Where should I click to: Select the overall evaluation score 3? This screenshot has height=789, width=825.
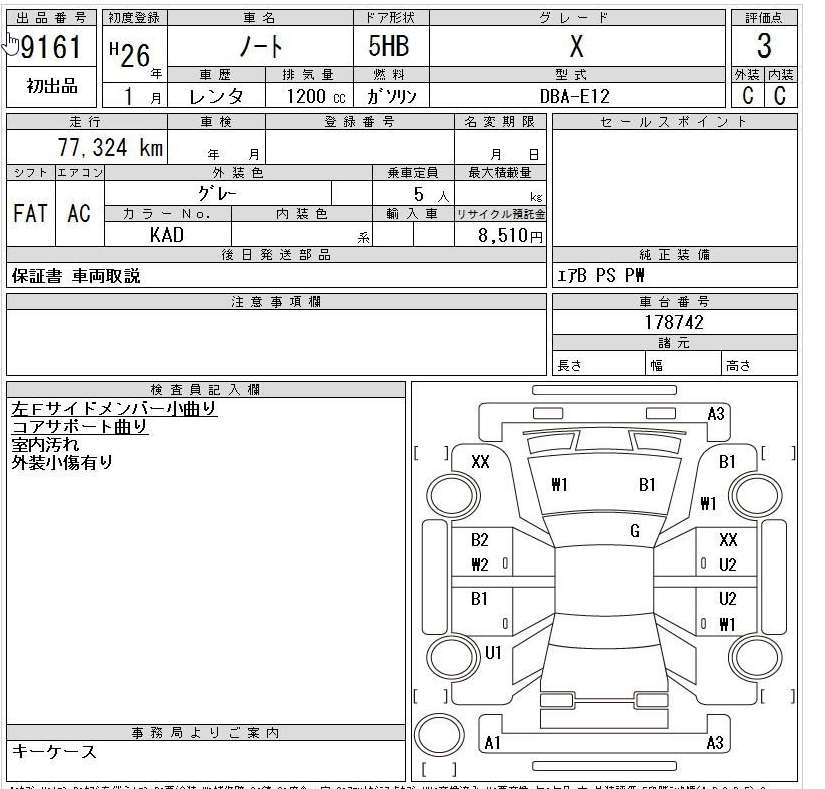764,46
